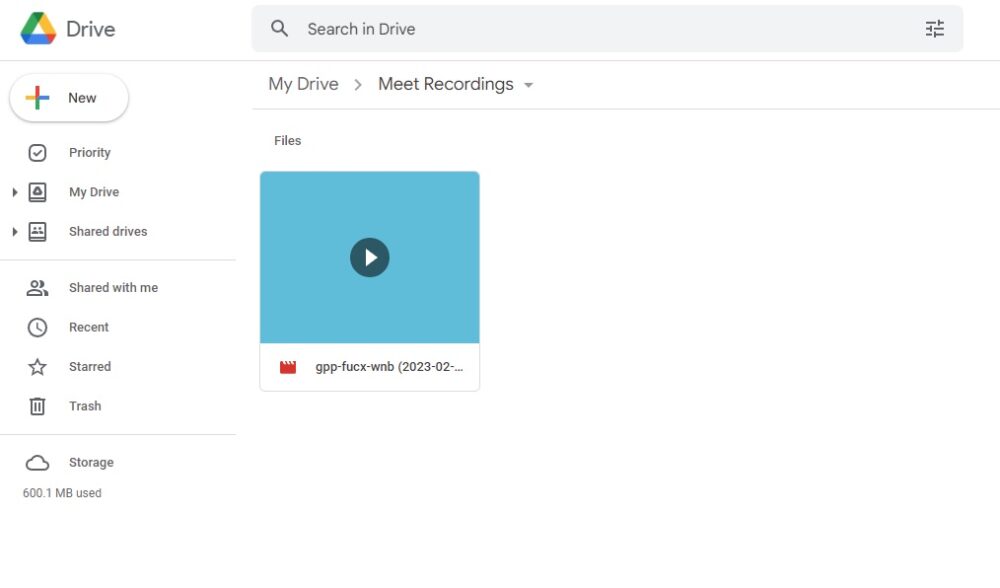Screen dimensions: 1000x588
Task: Open search options with the filters icon
Action: (935, 29)
